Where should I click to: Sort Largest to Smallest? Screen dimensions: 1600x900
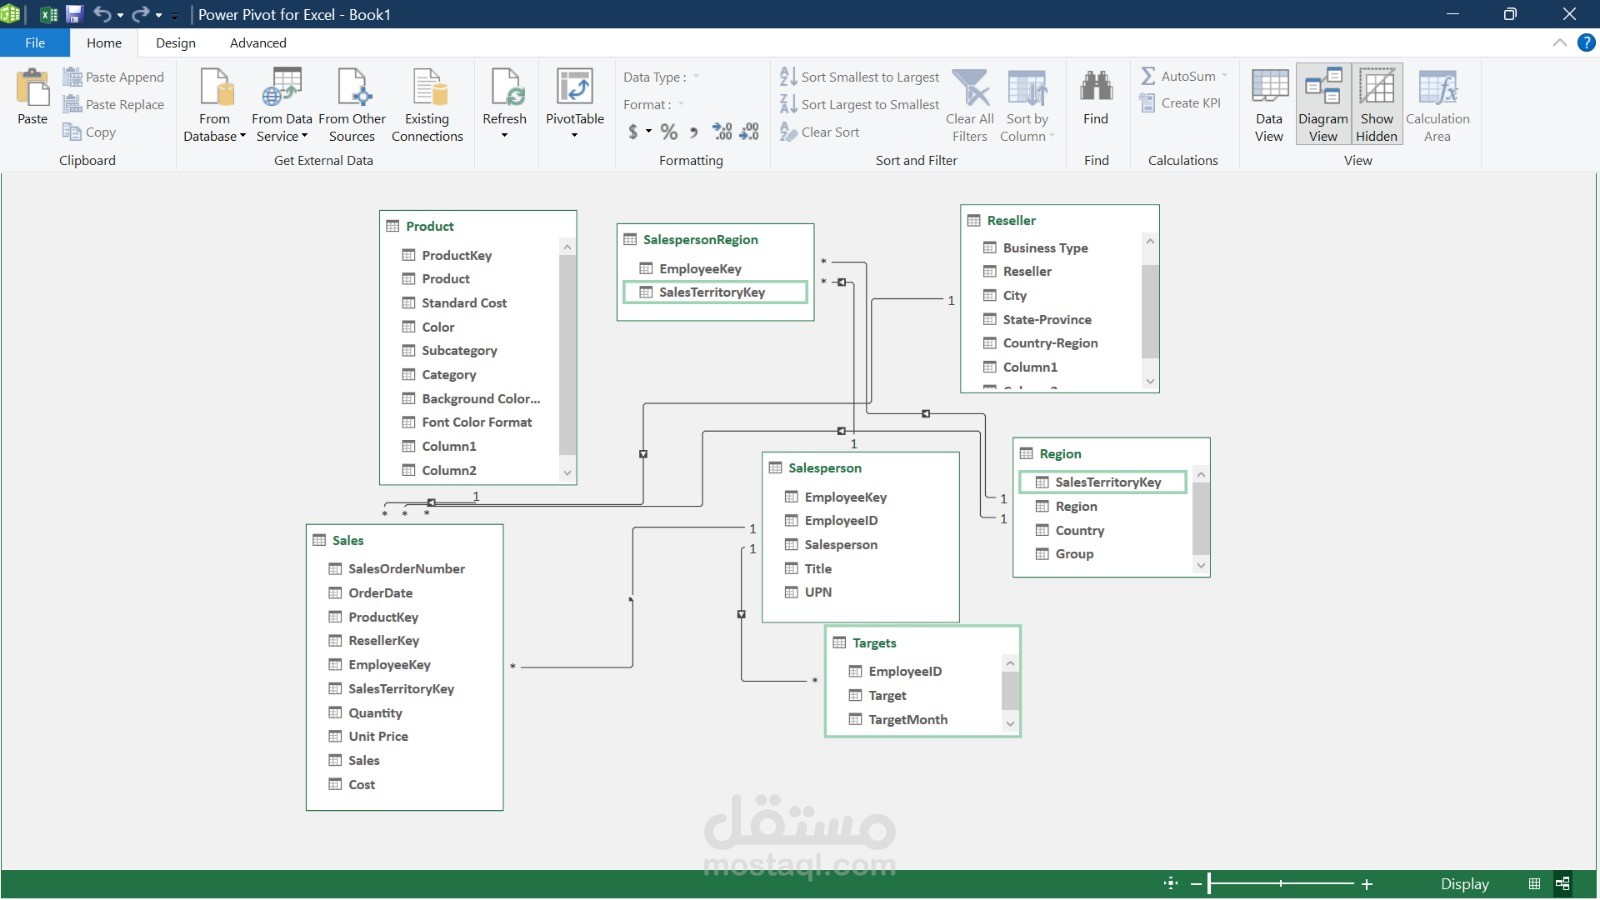(x=860, y=104)
